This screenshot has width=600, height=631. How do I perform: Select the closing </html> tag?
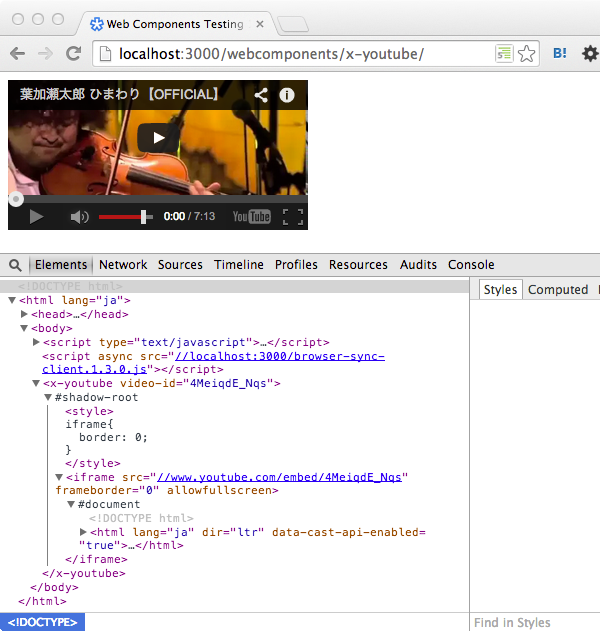point(42,601)
